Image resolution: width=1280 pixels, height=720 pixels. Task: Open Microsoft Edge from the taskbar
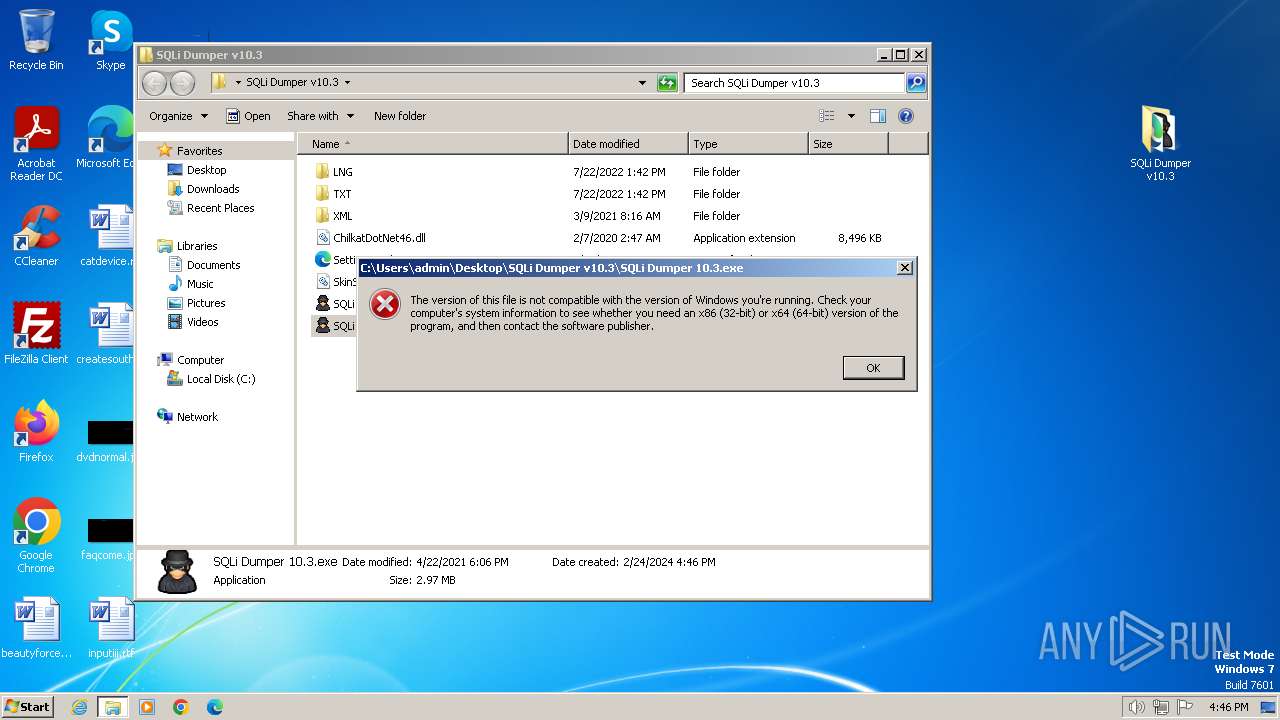[215, 707]
